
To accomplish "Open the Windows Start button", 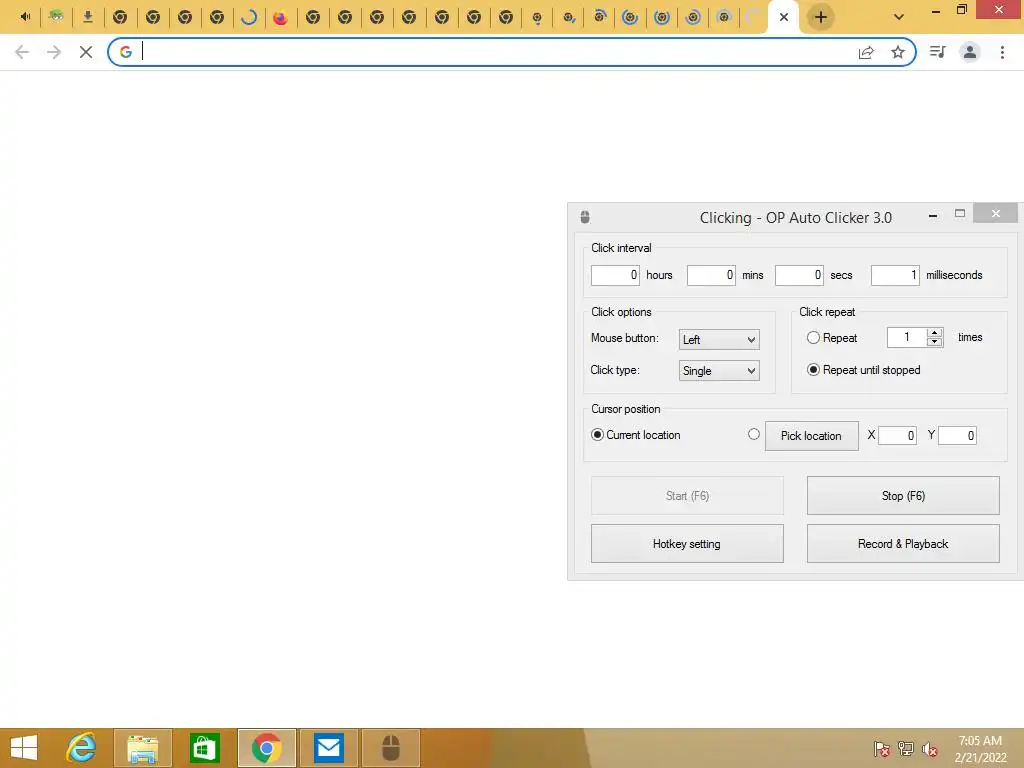I will click(24, 748).
